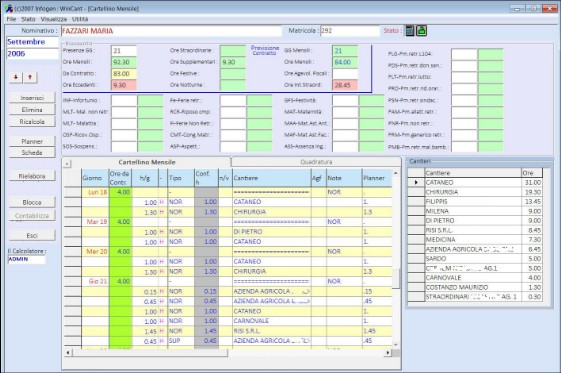561x373 pixels.
Task: Click the Ore Supplementari field 9.30
Action: coord(233,62)
